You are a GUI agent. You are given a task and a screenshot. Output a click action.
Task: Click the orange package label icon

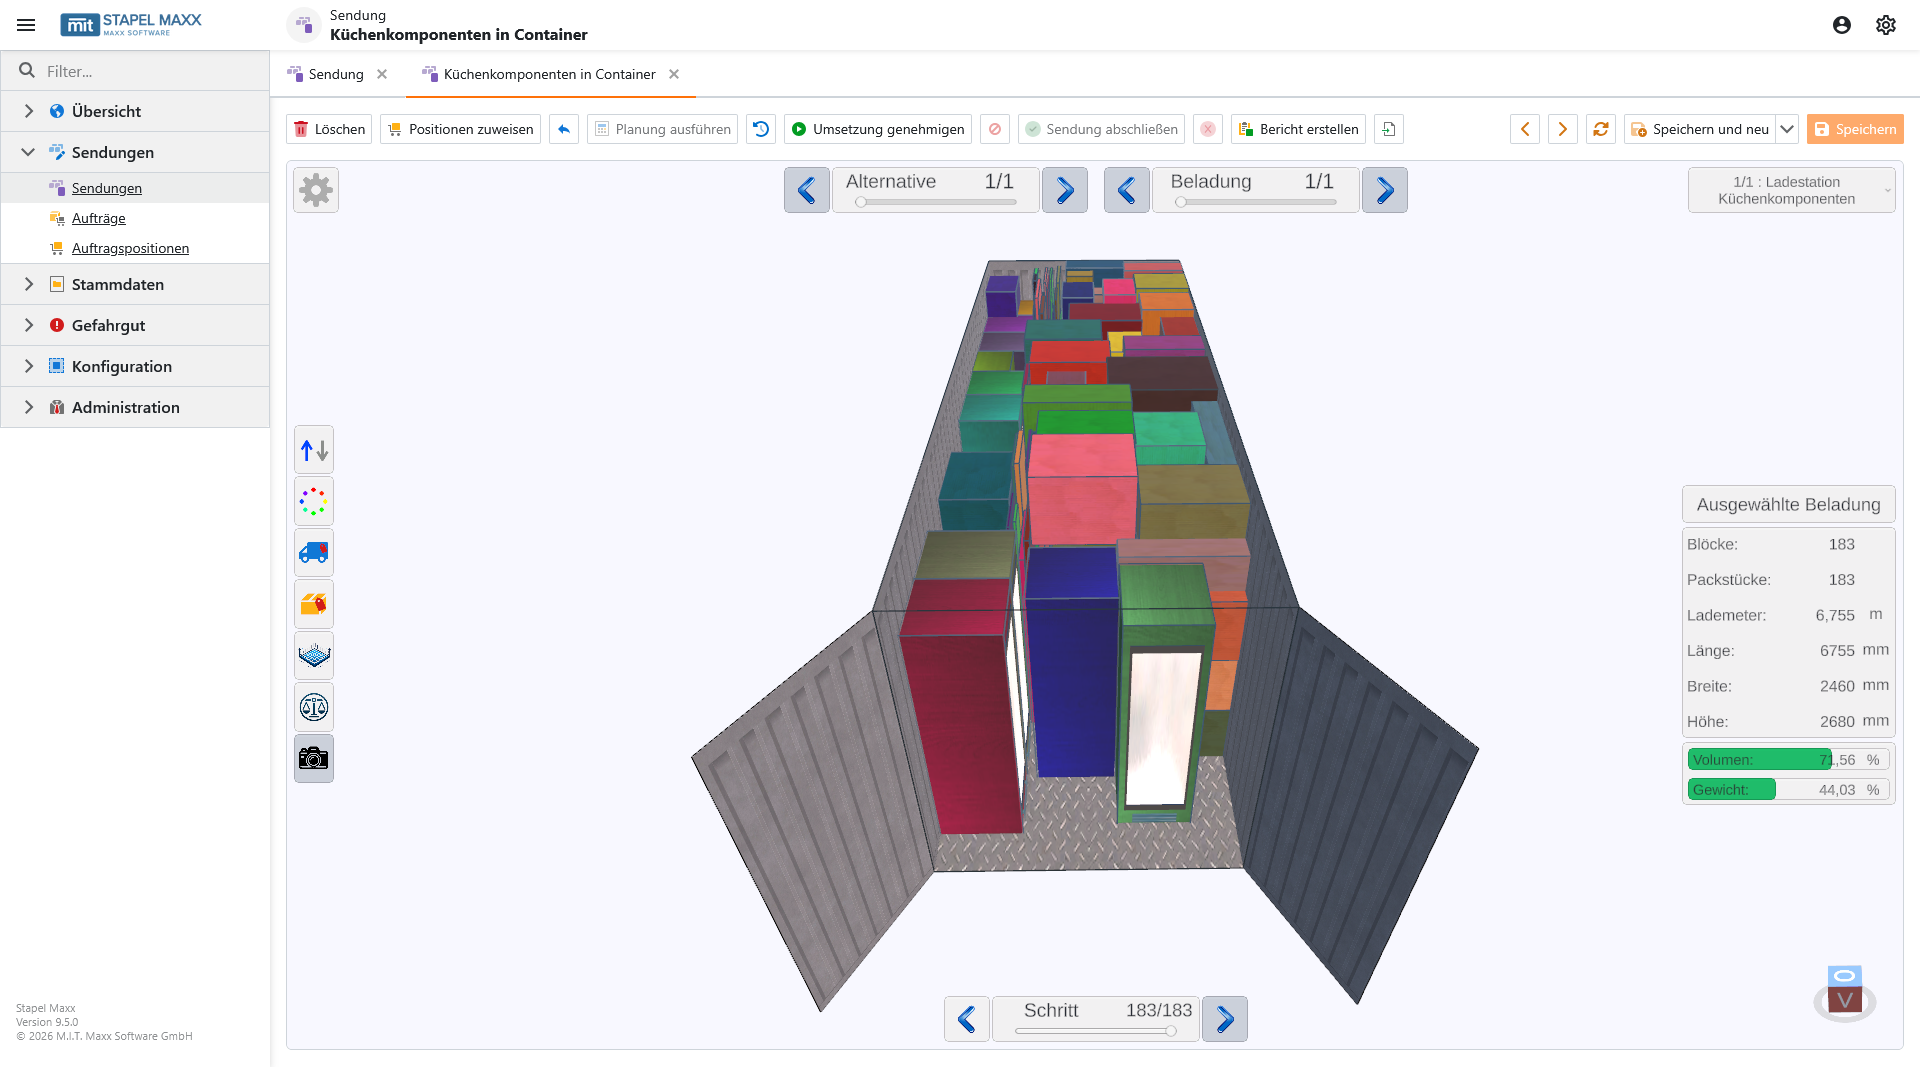(x=314, y=604)
